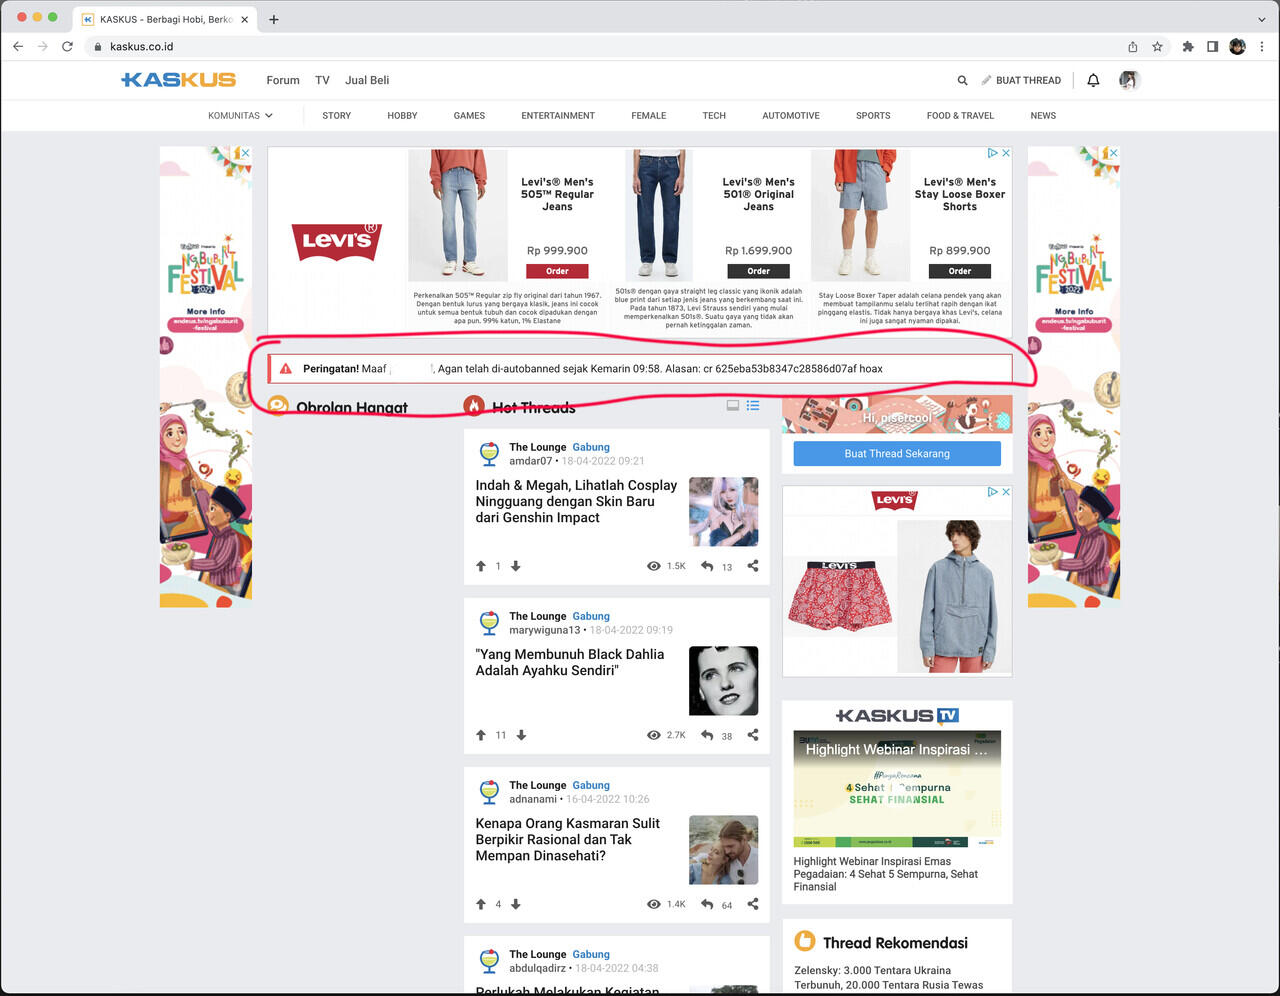This screenshot has height=996, width=1280.
Task: Go to the NEWS category
Action: click(1043, 116)
